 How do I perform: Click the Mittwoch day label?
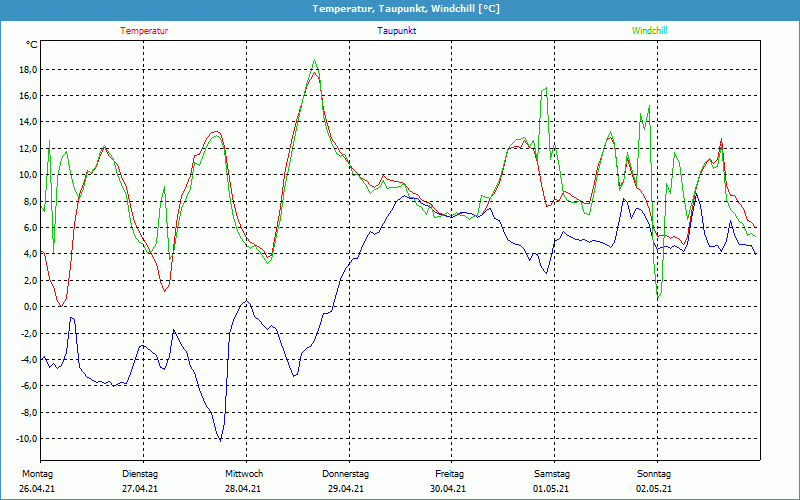(244, 474)
